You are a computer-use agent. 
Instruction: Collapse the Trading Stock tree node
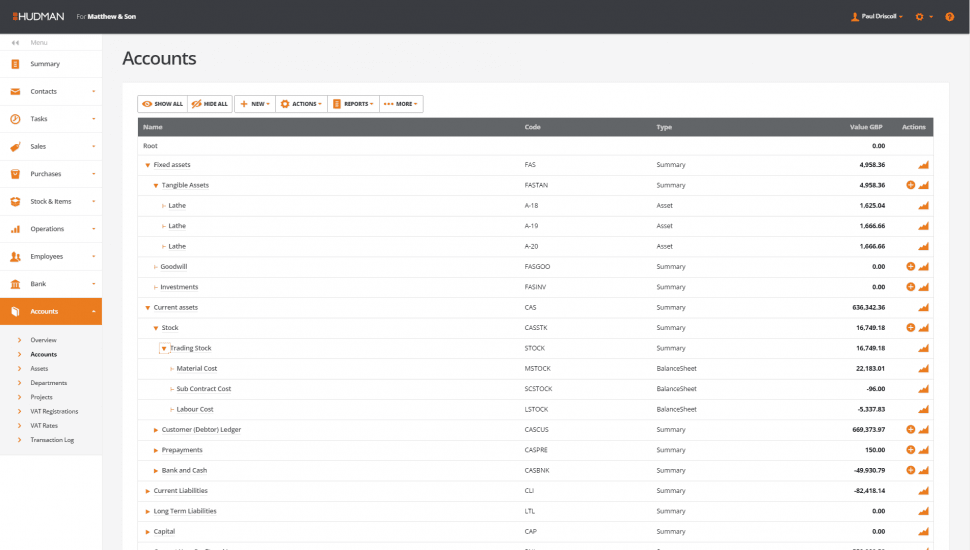coord(163,349)
